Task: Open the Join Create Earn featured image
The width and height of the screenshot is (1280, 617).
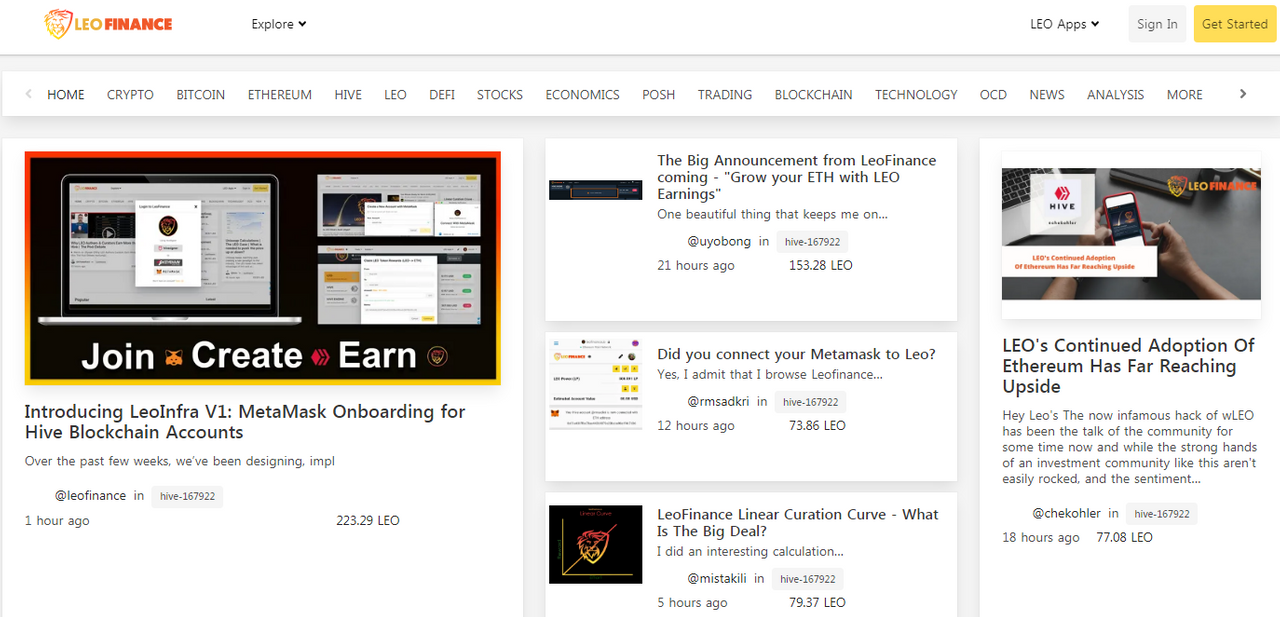Action: click(263, 268)
